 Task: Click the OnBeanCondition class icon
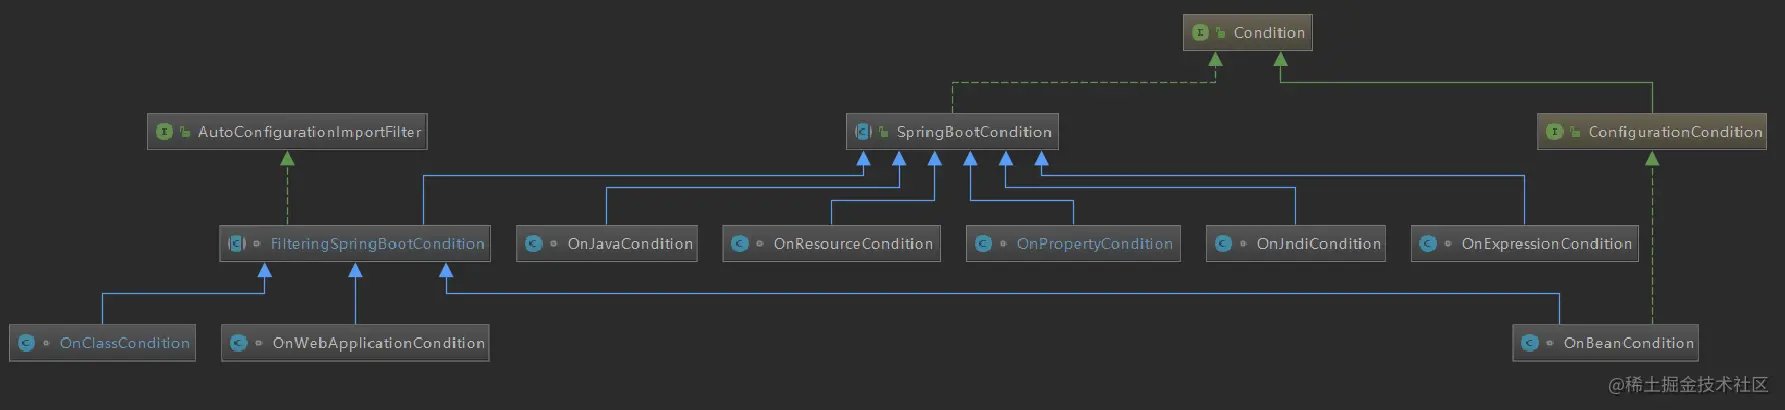(x=1530, y=343)
